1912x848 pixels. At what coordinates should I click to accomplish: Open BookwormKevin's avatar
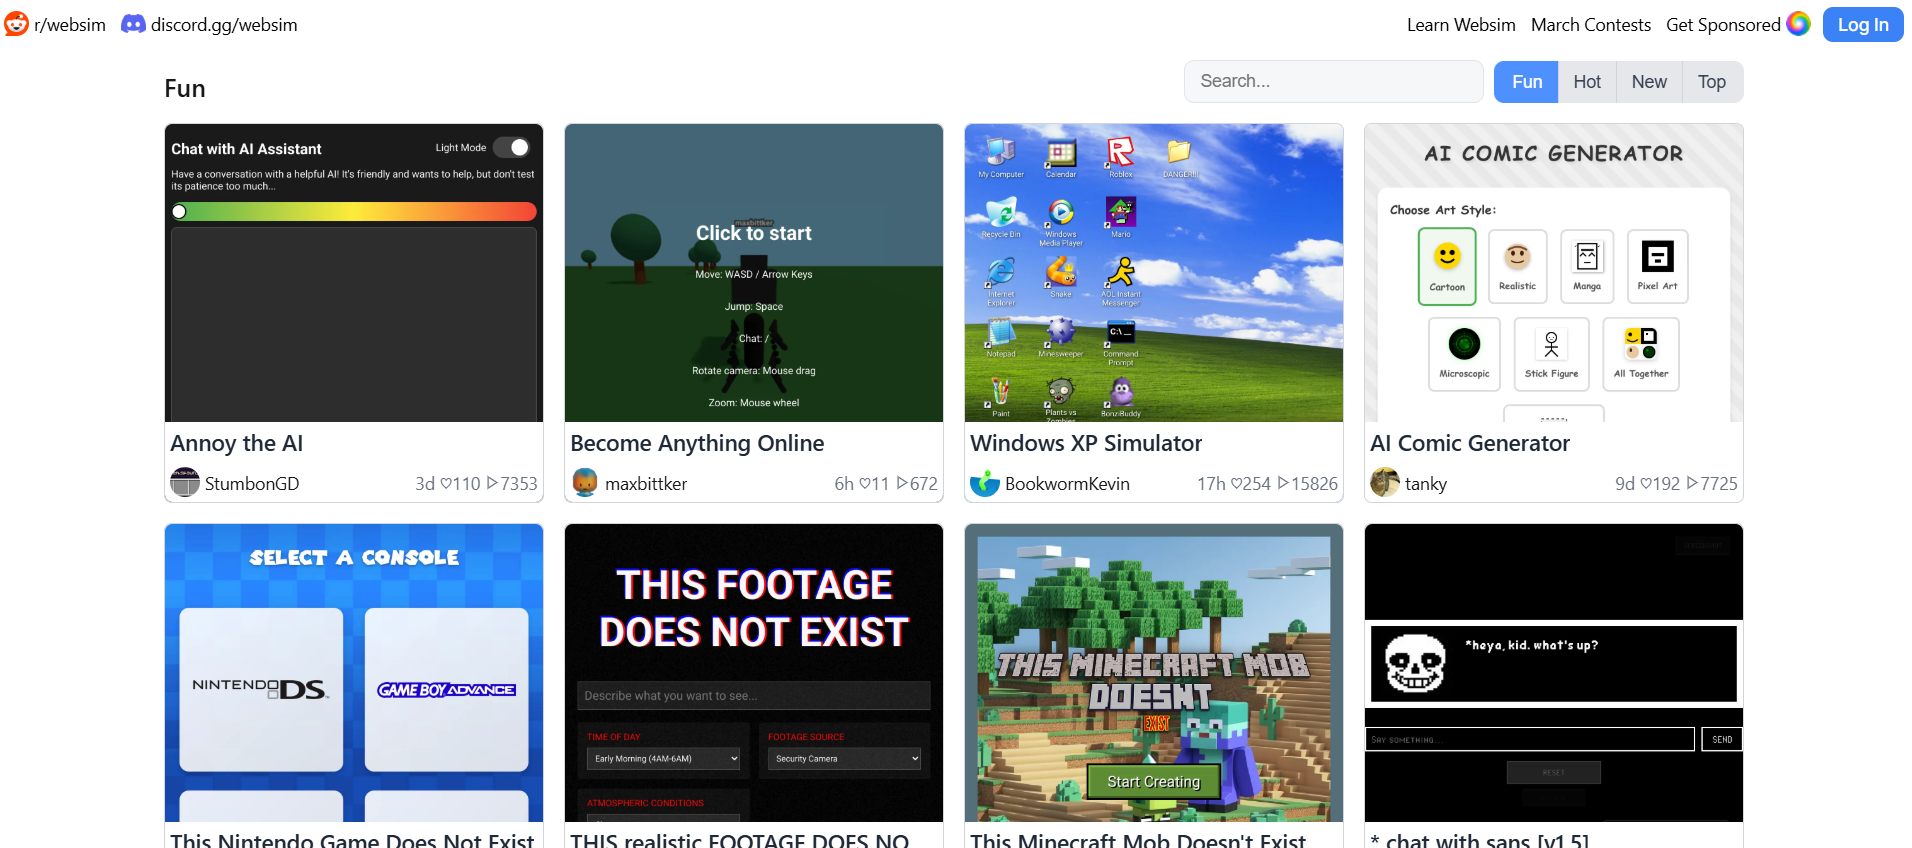985,483
